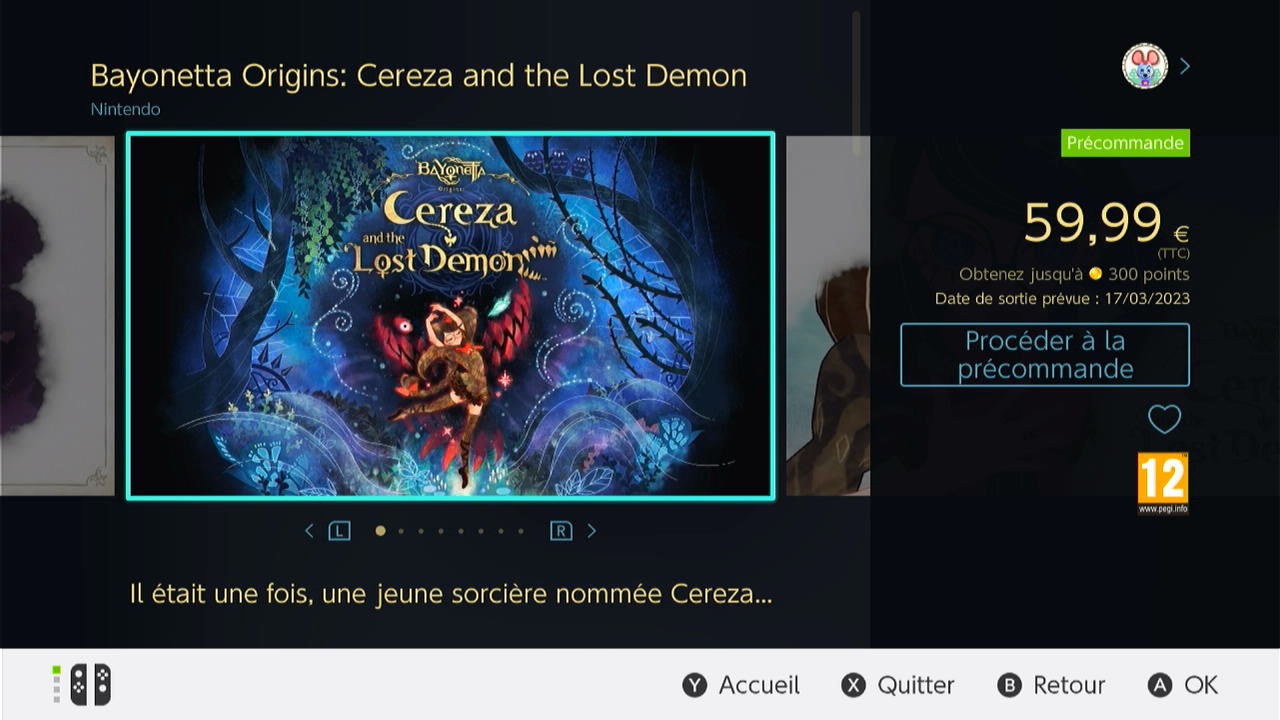Select the first carousel page dot
1280x720 pixels.
click(x=380, y=531)
